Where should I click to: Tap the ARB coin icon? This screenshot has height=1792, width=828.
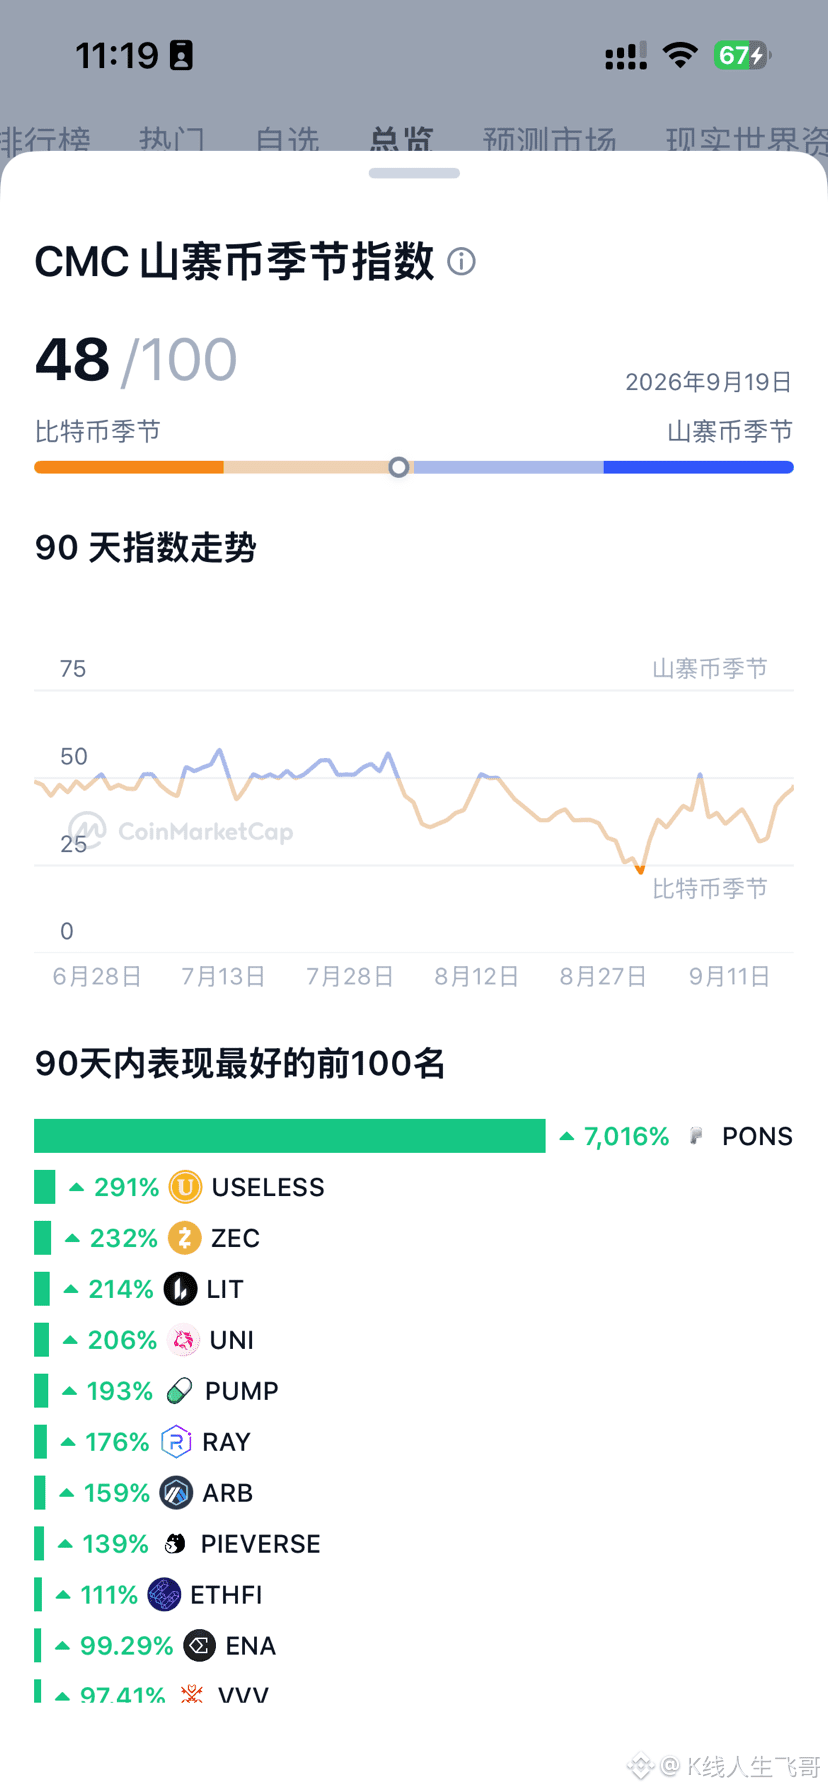click(177, 1493)
